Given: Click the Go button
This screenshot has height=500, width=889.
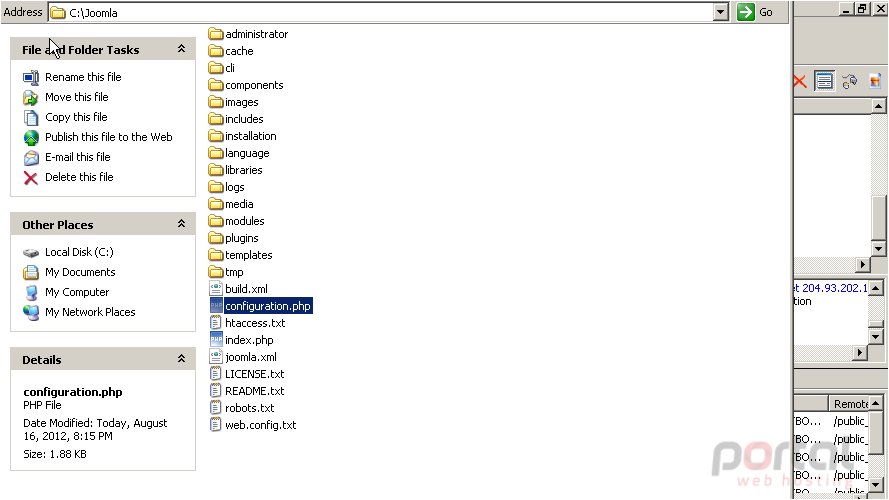Looking at the screenshot, I should tap(756, 12).
